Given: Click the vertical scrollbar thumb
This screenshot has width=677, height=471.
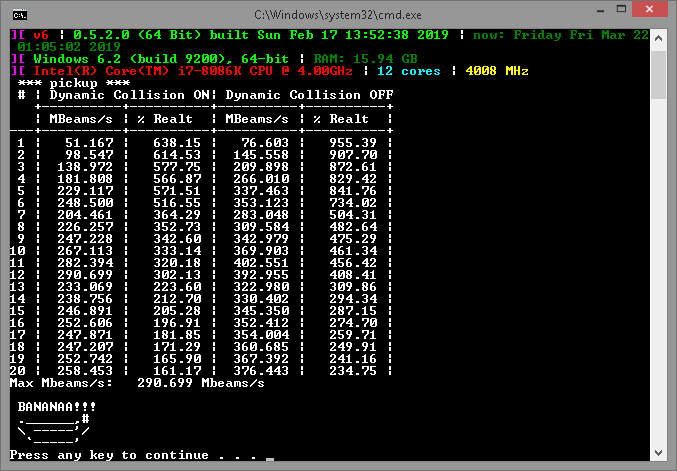Looking at the screenshot, I should [x=658, y=75].
